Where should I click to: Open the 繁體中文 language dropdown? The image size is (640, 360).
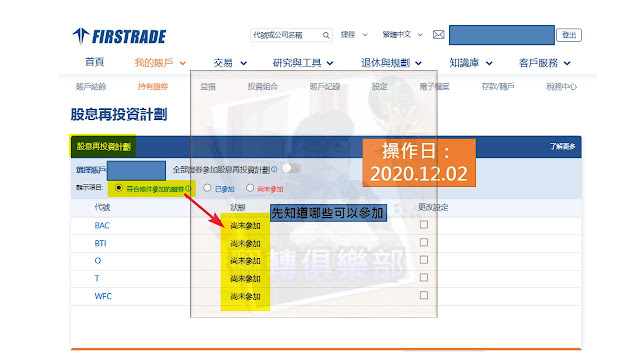(402, 35)
